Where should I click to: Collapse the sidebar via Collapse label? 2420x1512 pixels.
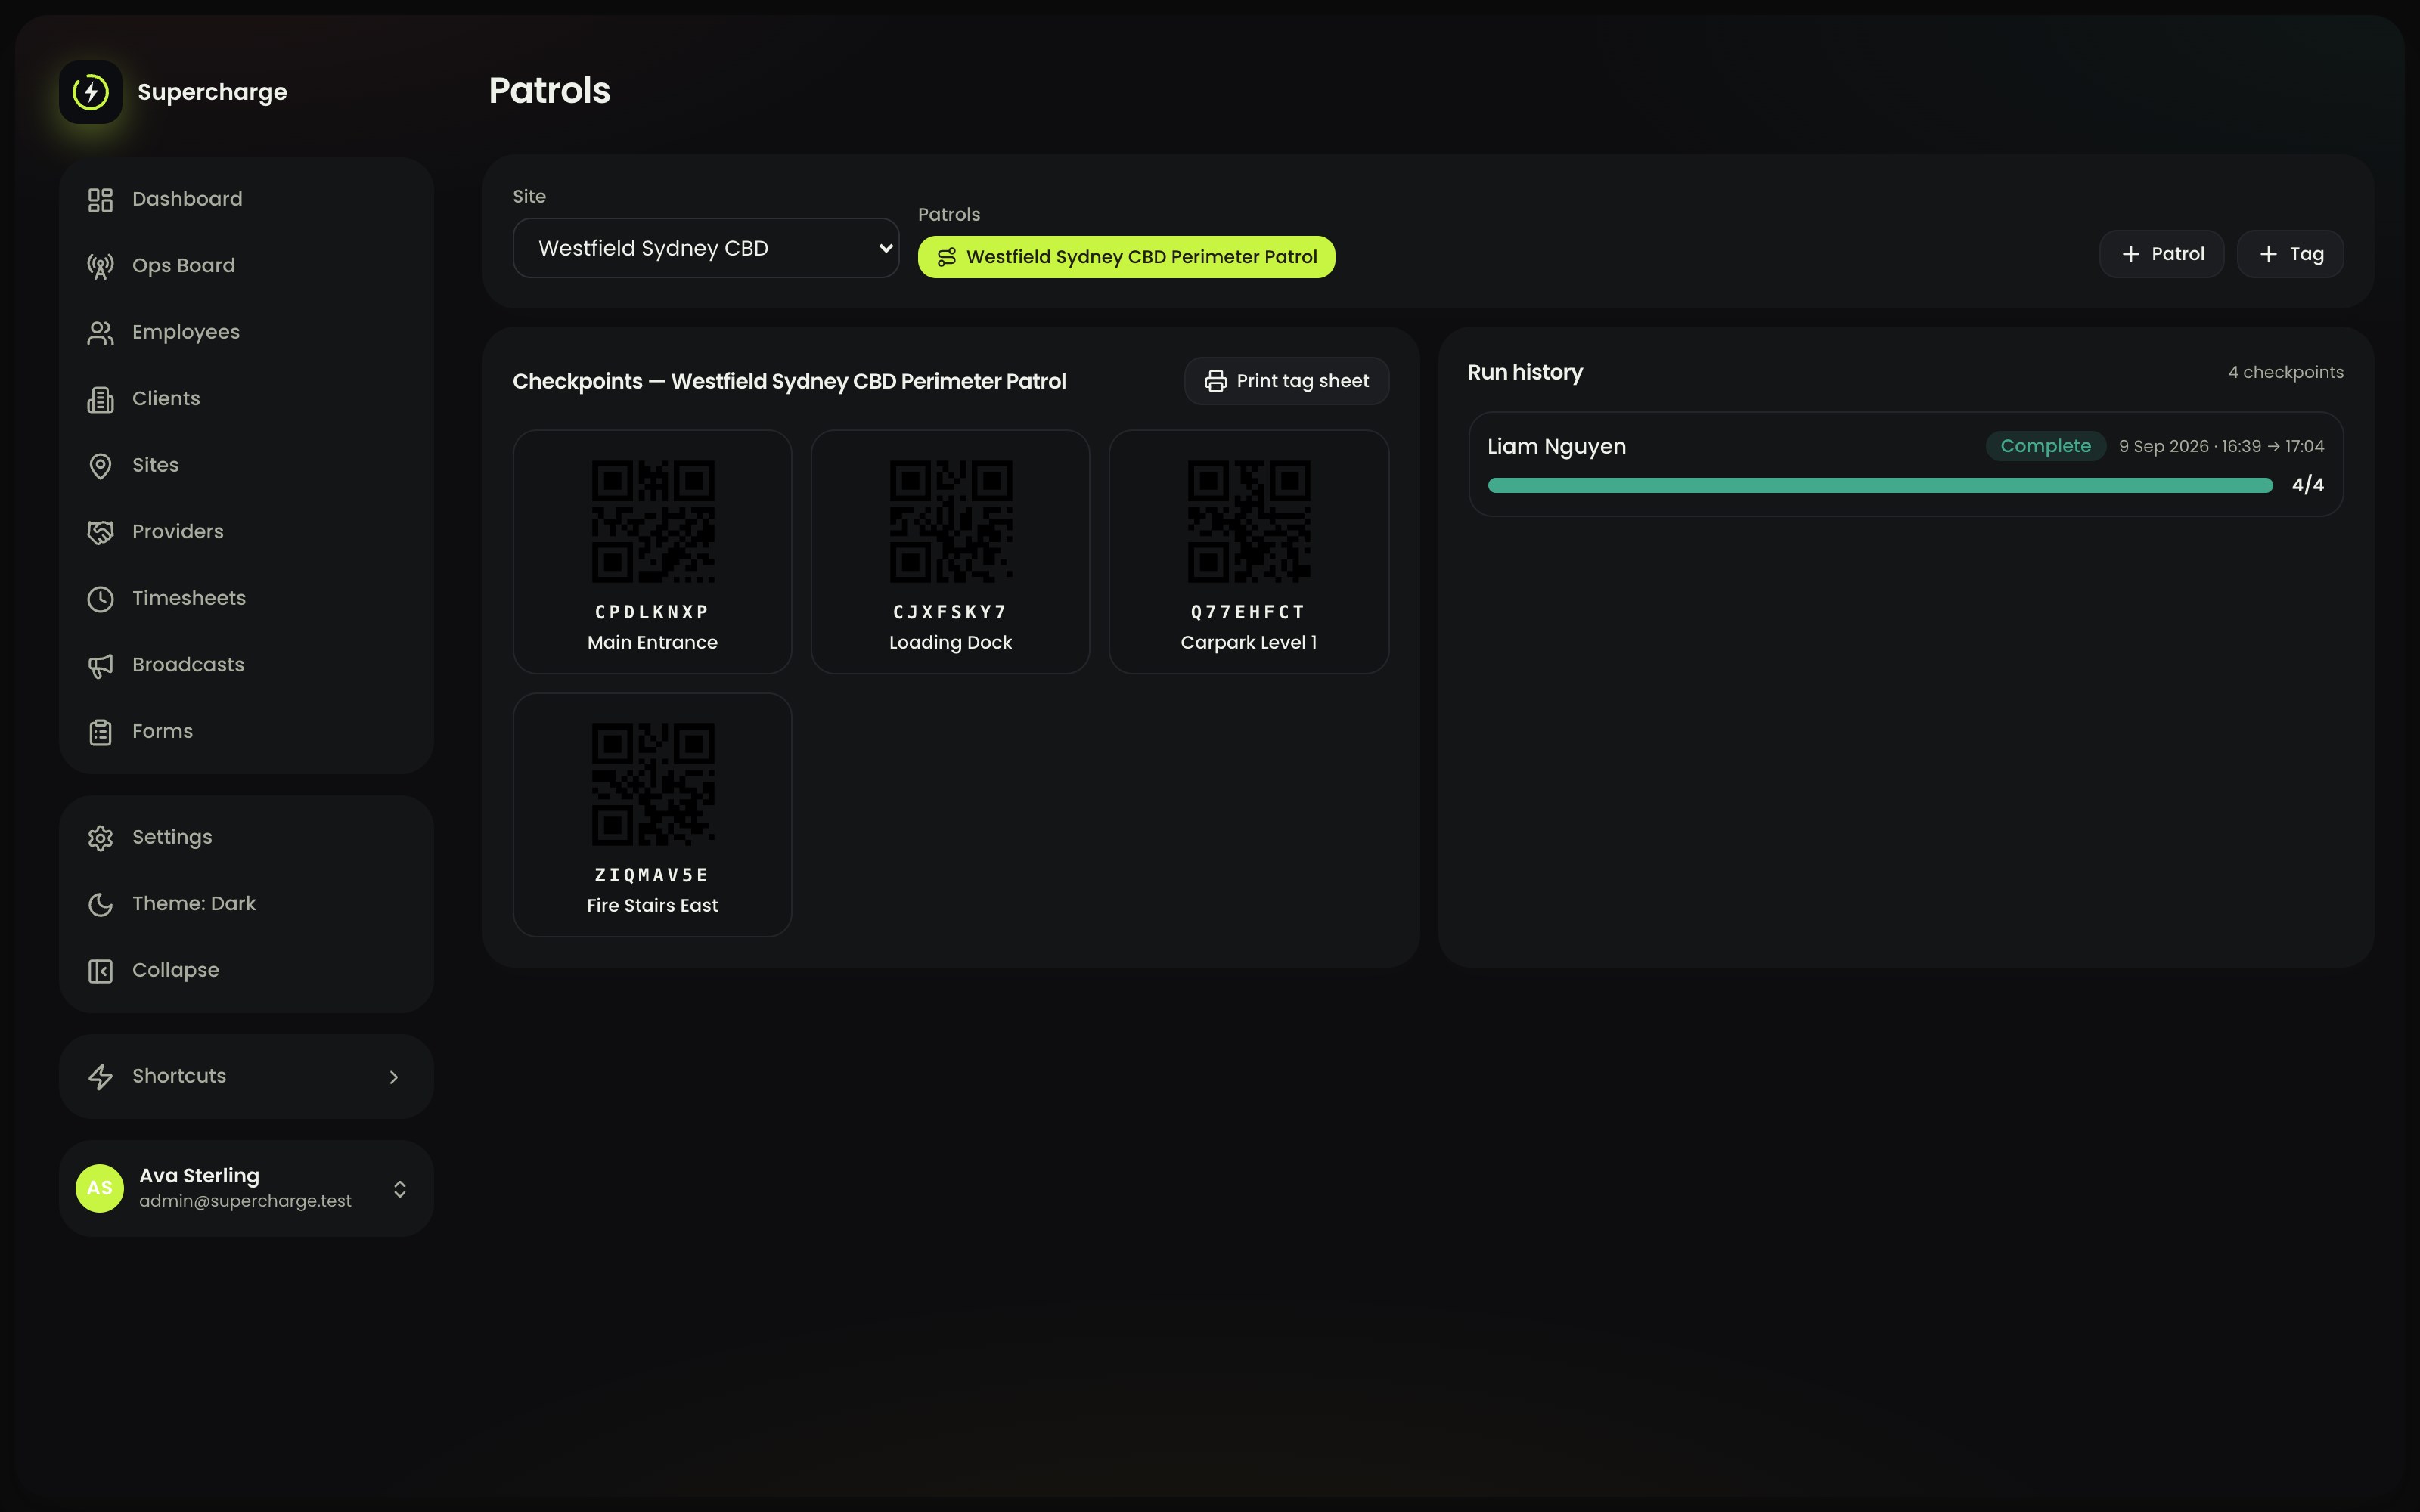pyautogui.click(x=176, y=970)
